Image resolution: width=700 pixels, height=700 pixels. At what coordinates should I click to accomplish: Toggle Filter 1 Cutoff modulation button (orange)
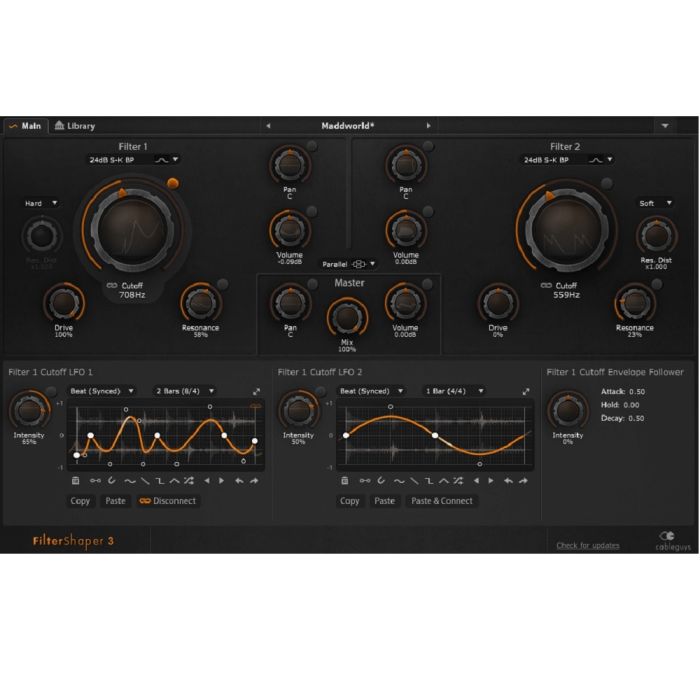[x=173, y=183]
